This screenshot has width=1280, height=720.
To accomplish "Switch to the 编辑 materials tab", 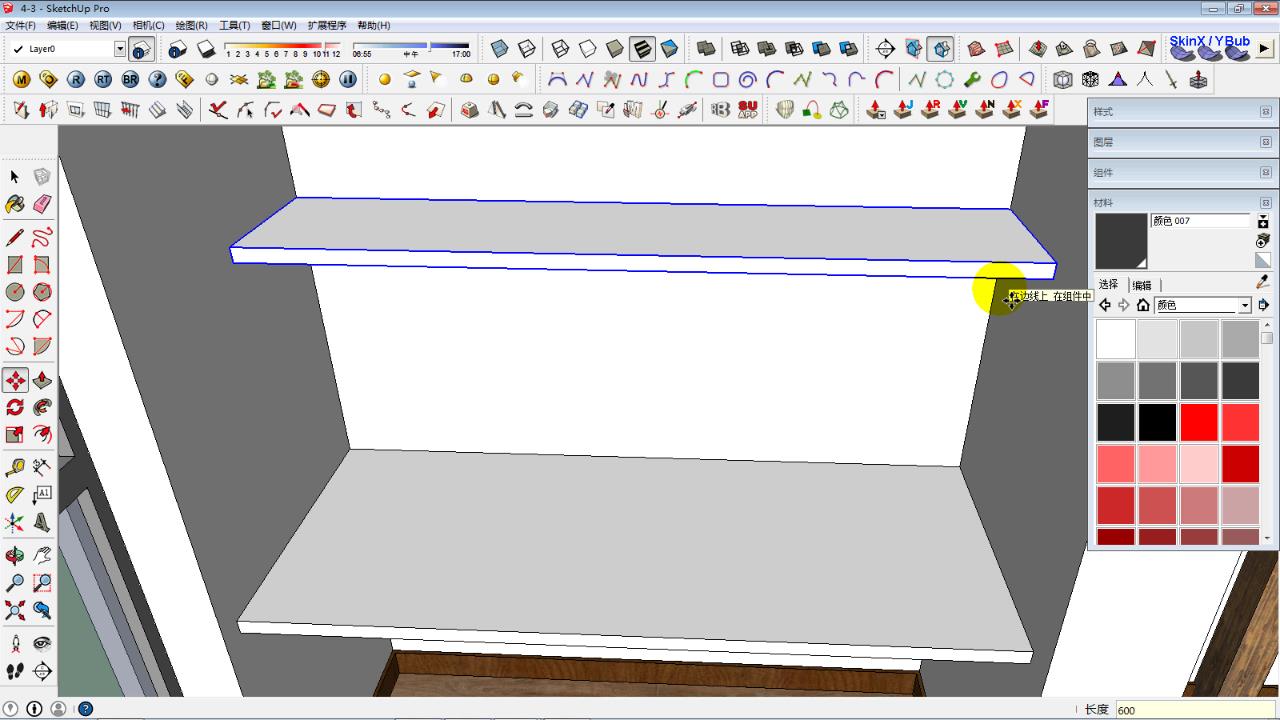I will [1142, 285].
